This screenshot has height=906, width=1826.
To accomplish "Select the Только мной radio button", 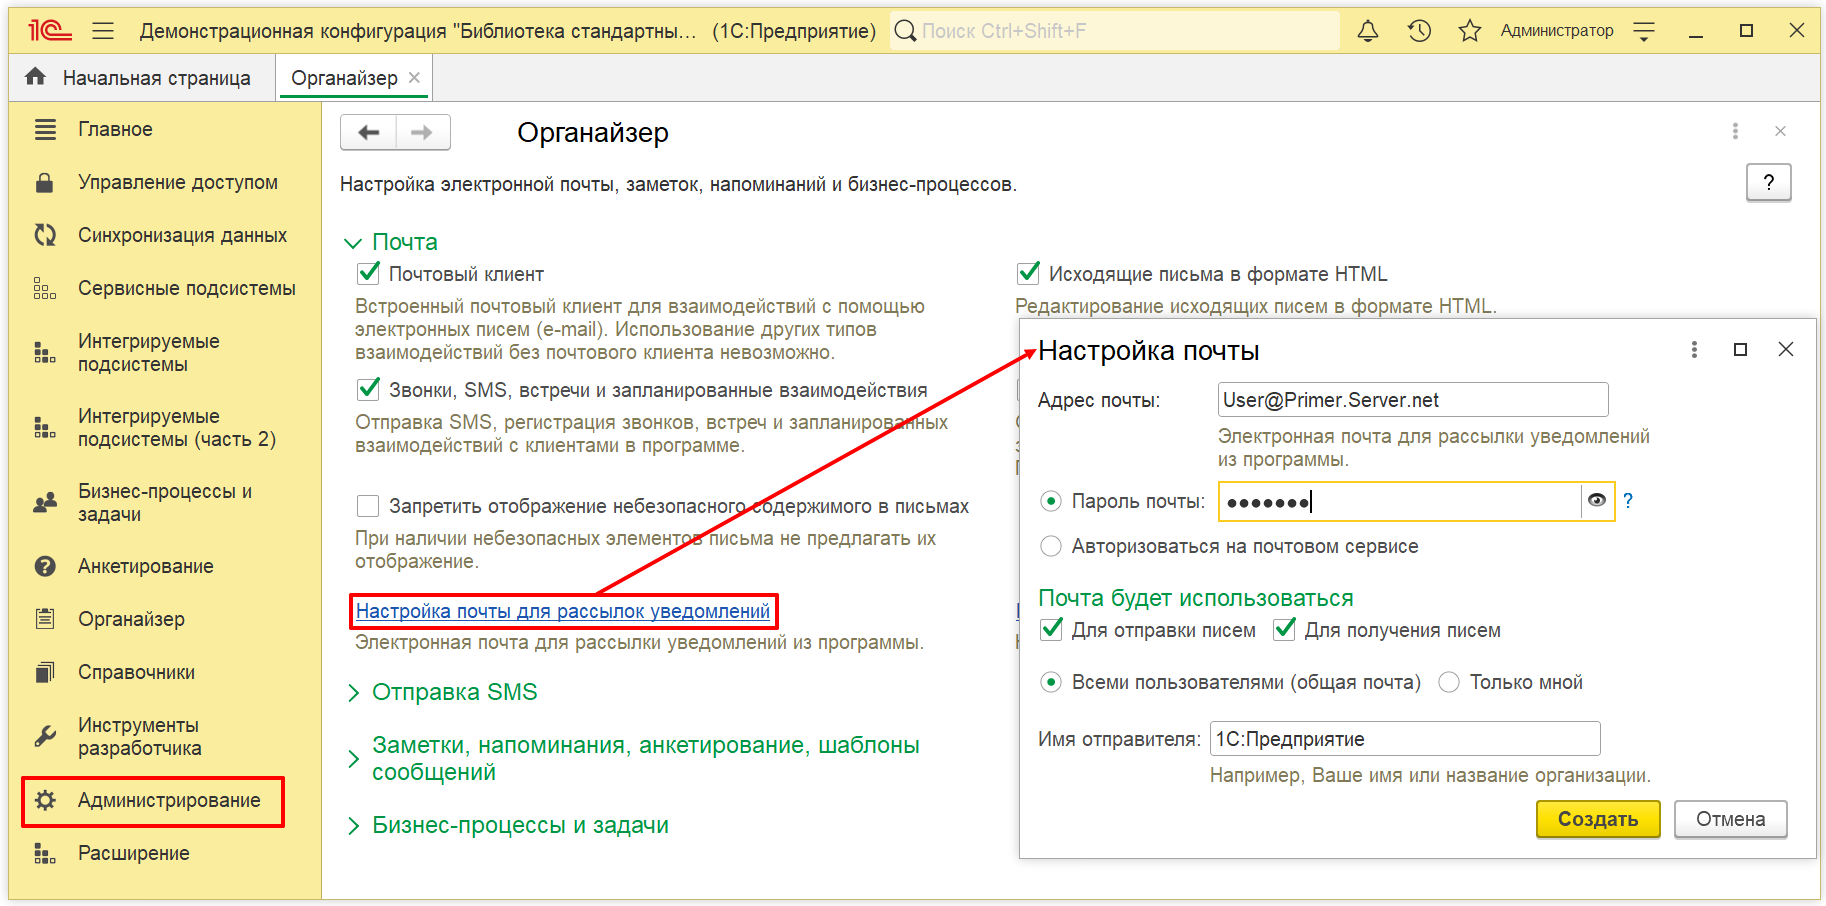I will 1449,682.
